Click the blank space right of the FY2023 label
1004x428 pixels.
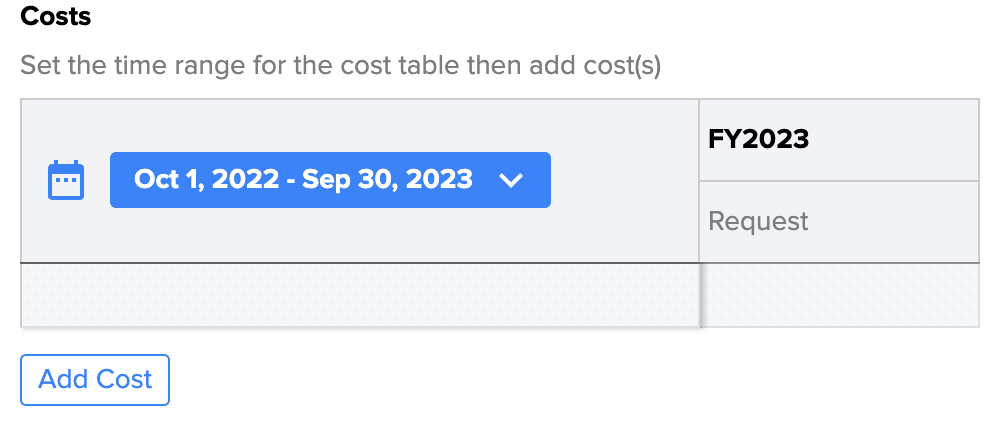click(894, 140)
